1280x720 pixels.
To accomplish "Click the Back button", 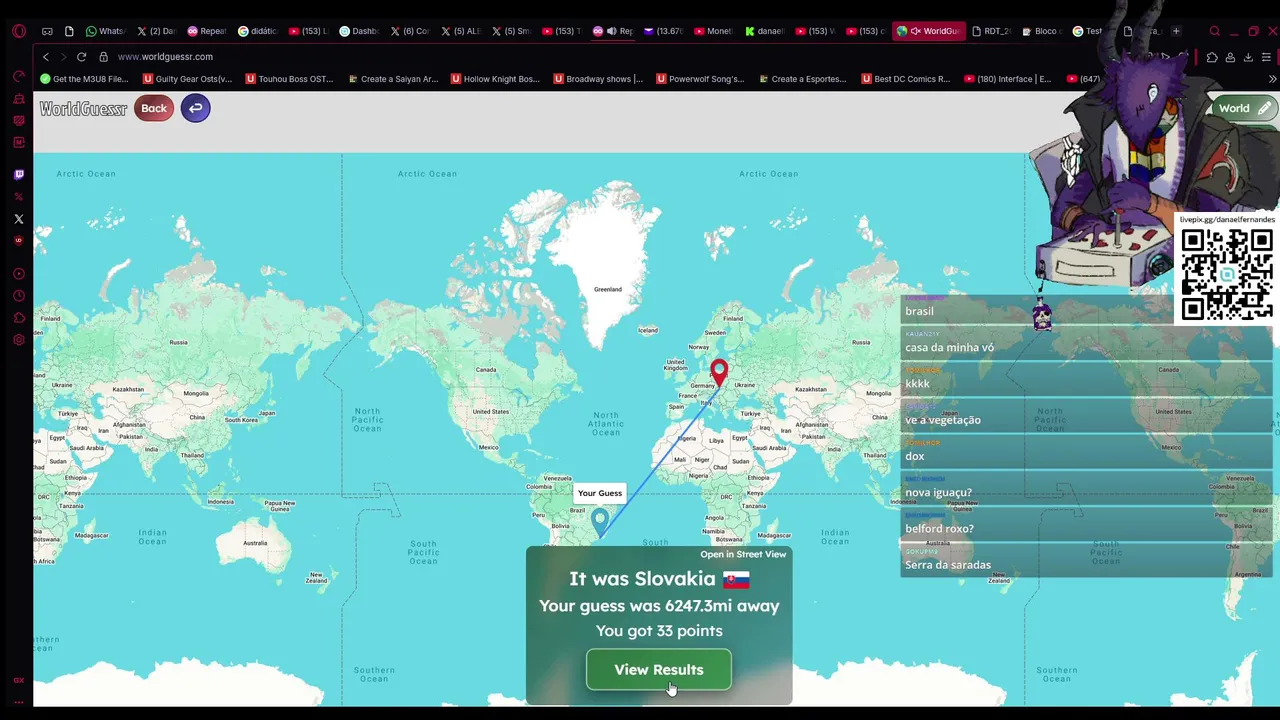I will [154, 108].
